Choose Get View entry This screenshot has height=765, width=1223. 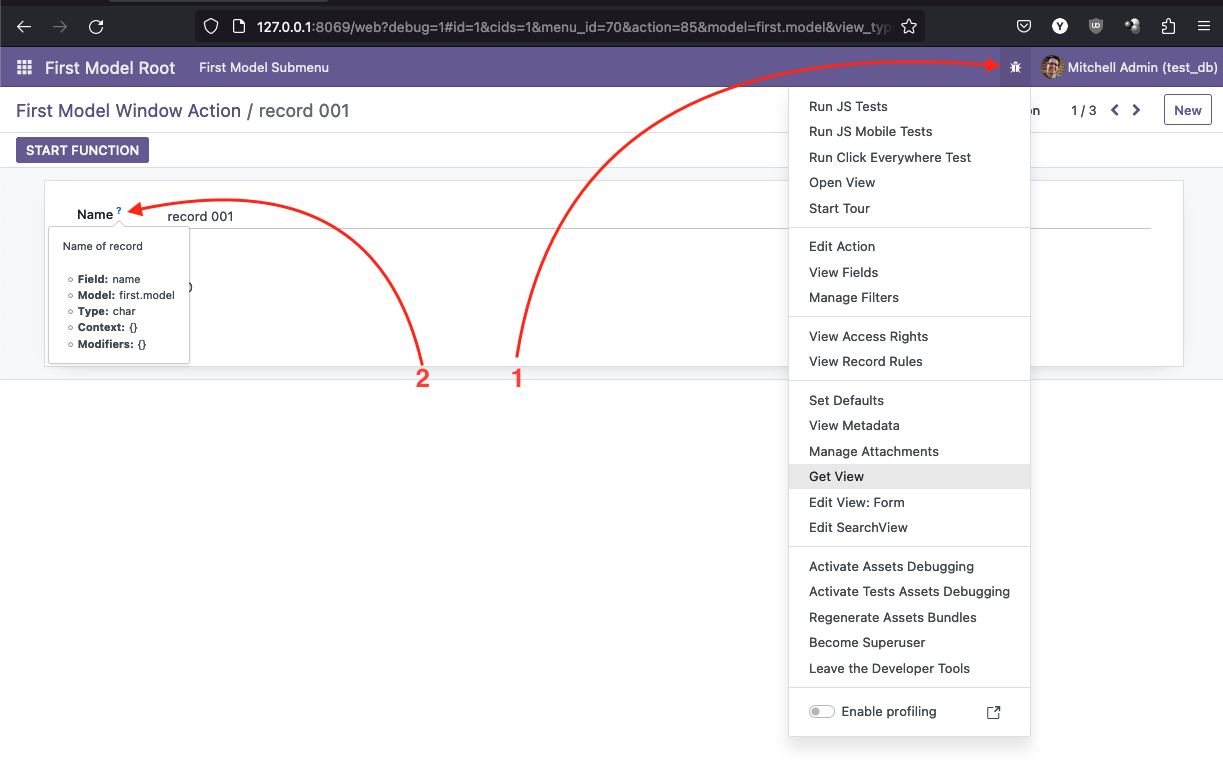[x=909, y=476]
